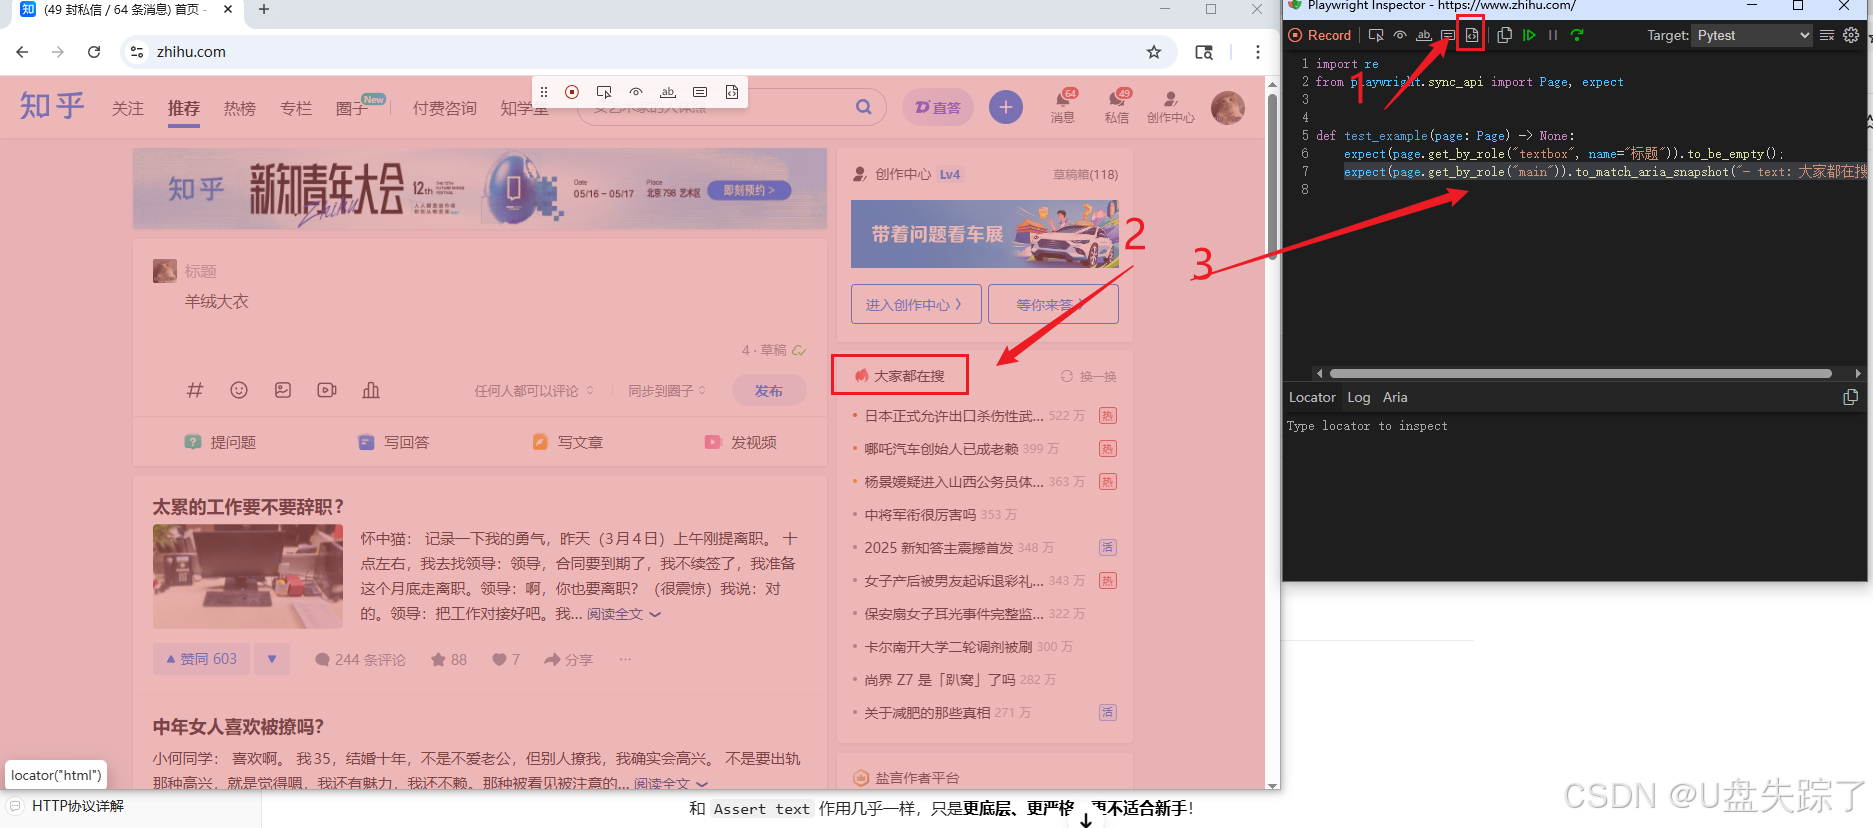Image resolution: width=1873 pixels, height=828 pixels.
Task: Select Assert value icon in Inspector toolbar
Action: pos(1448,35)
